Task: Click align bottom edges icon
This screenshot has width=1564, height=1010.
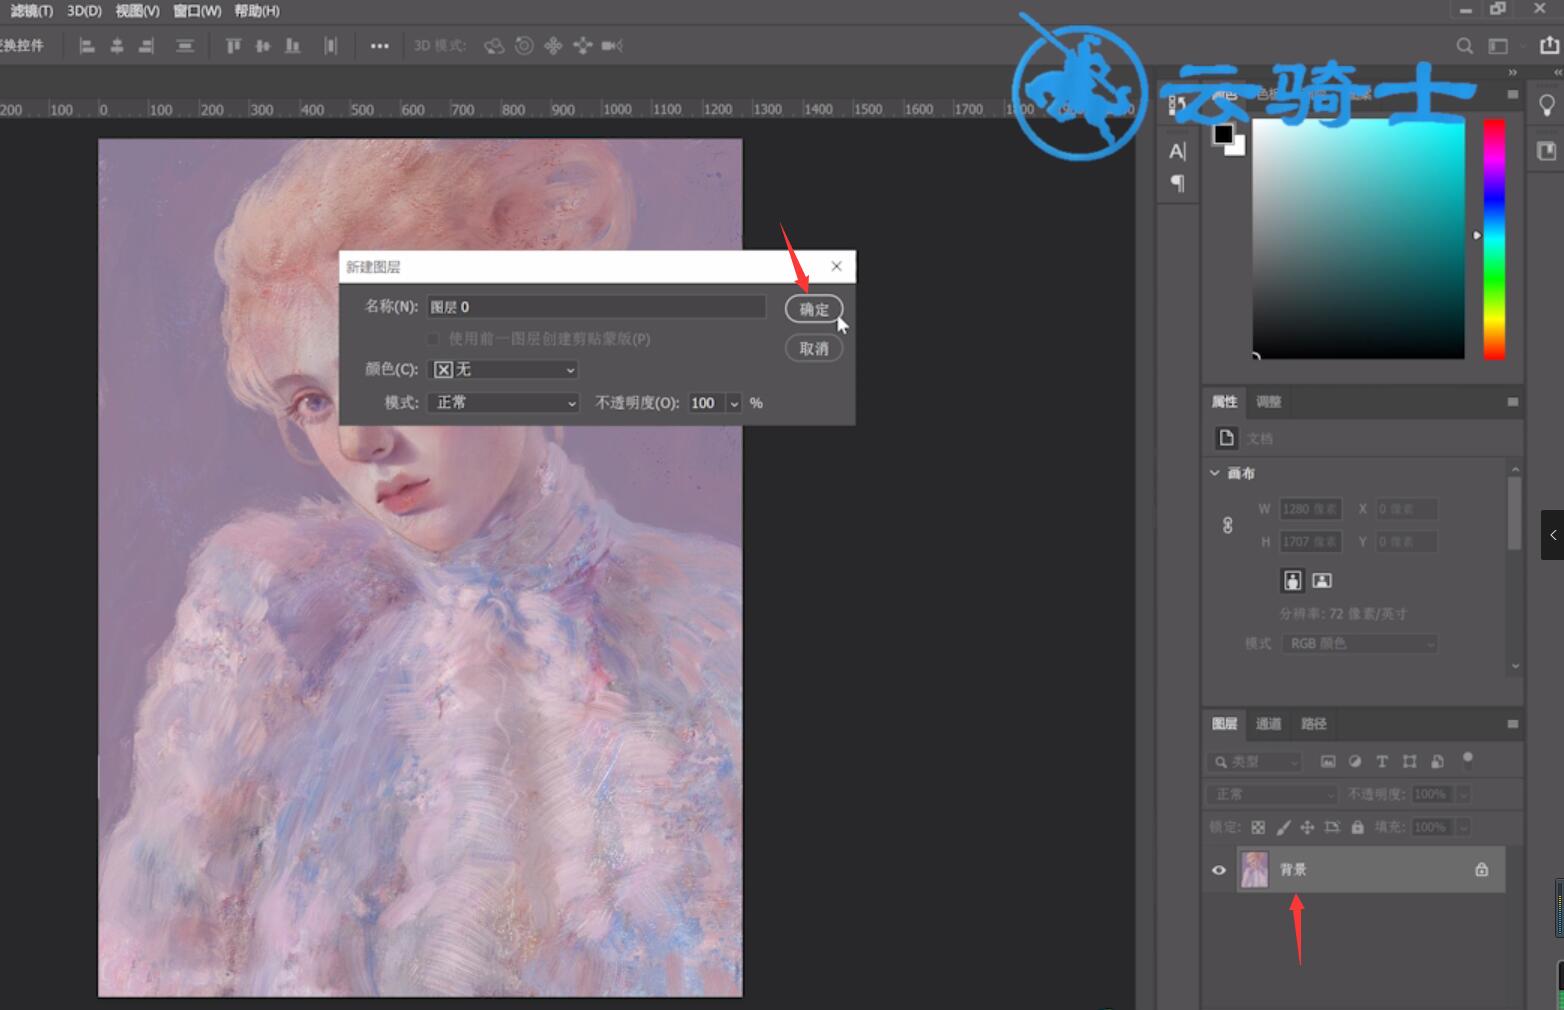Action: [x=293, y=46]
